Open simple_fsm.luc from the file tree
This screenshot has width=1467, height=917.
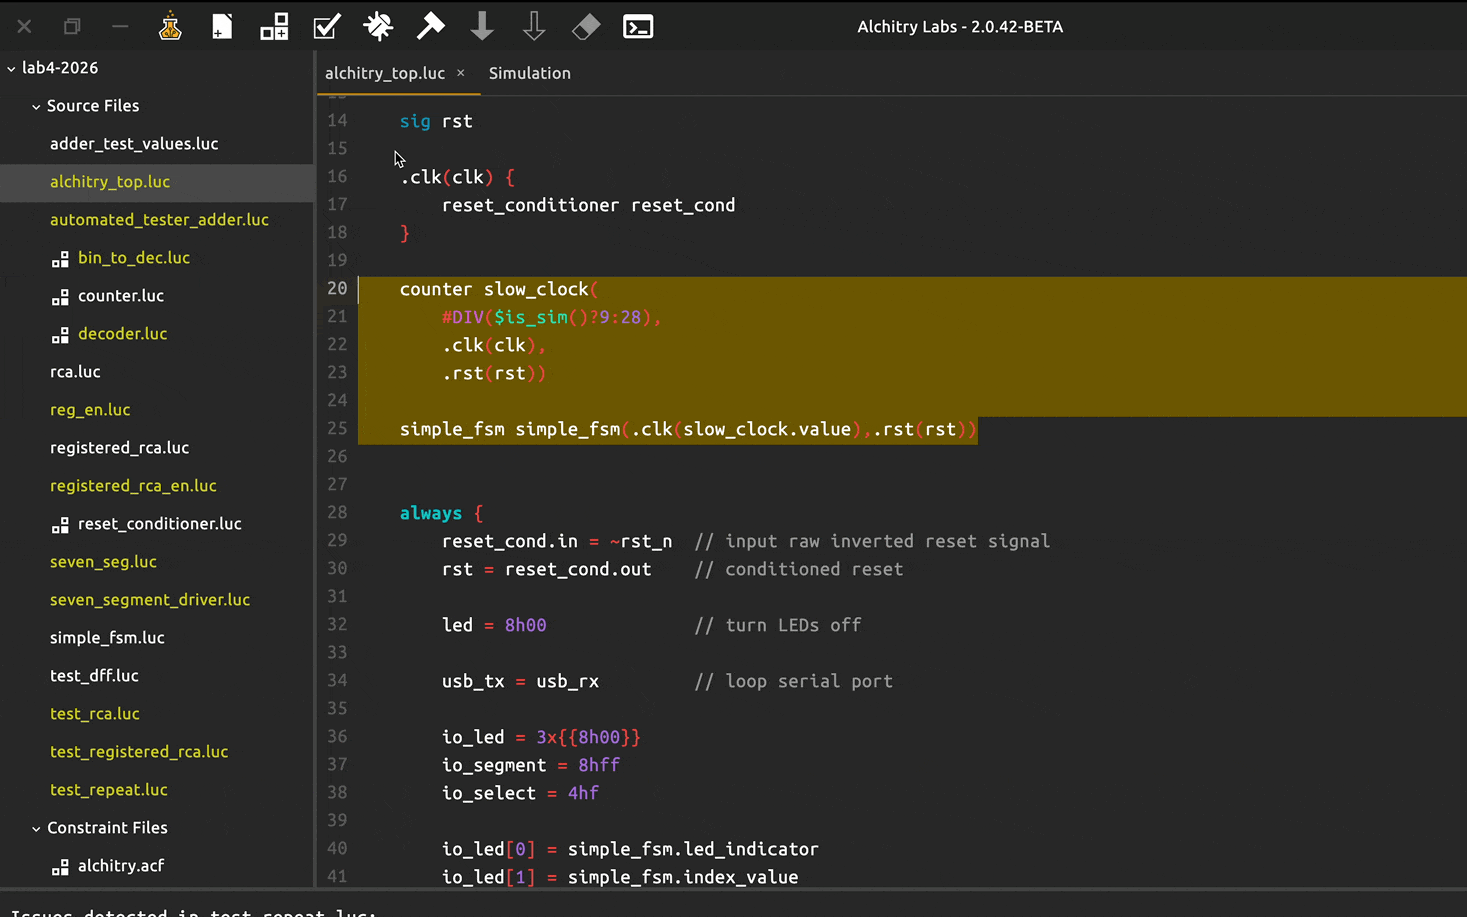click(x=107, y=638)
